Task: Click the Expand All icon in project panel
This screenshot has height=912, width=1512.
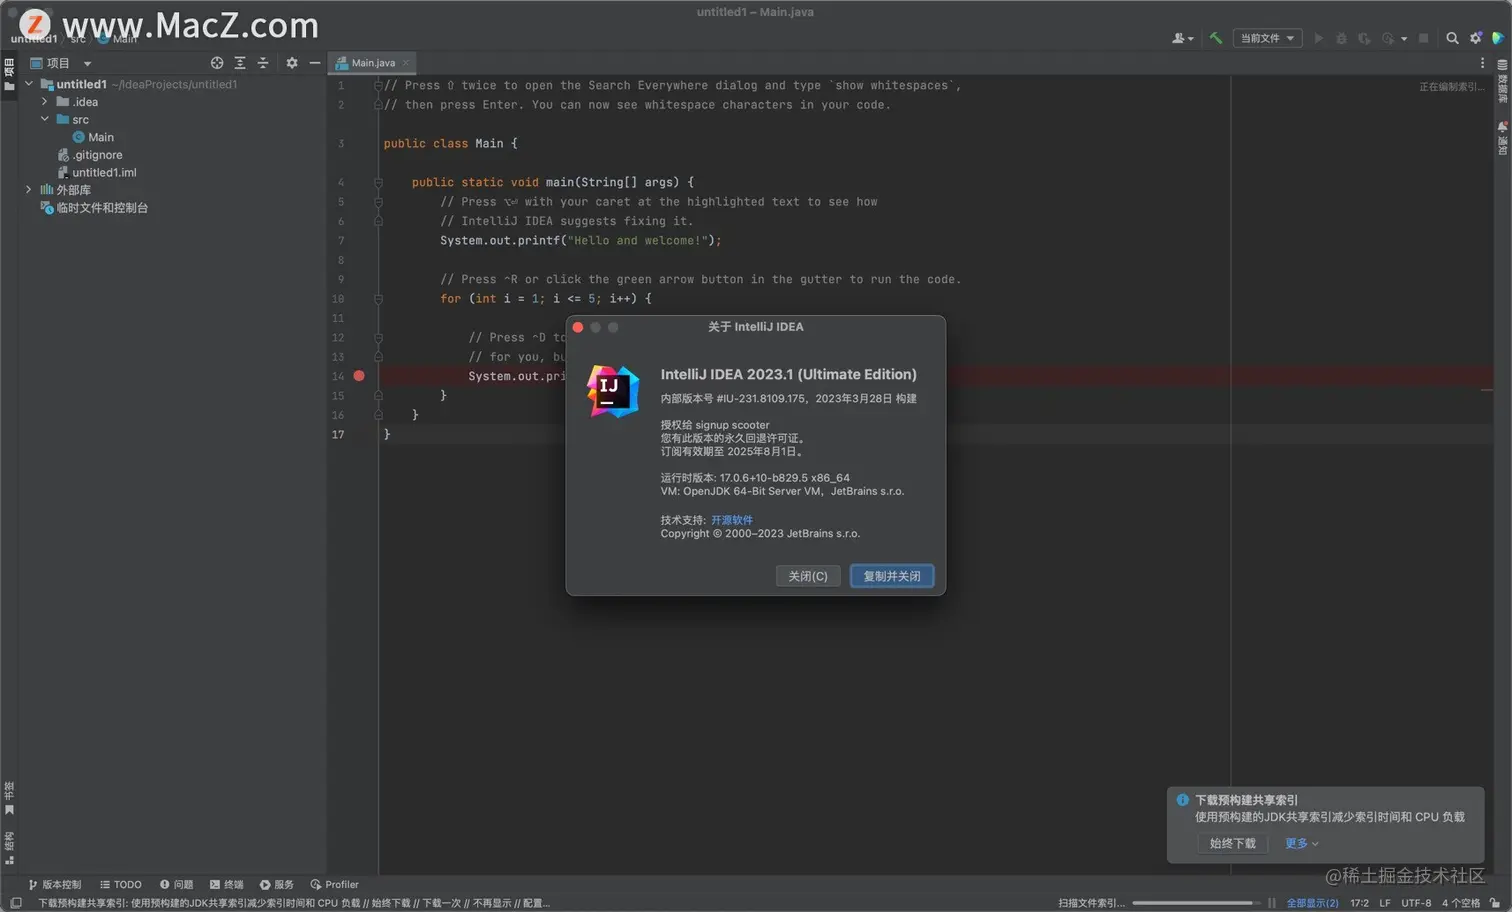Action: (240, 62)
